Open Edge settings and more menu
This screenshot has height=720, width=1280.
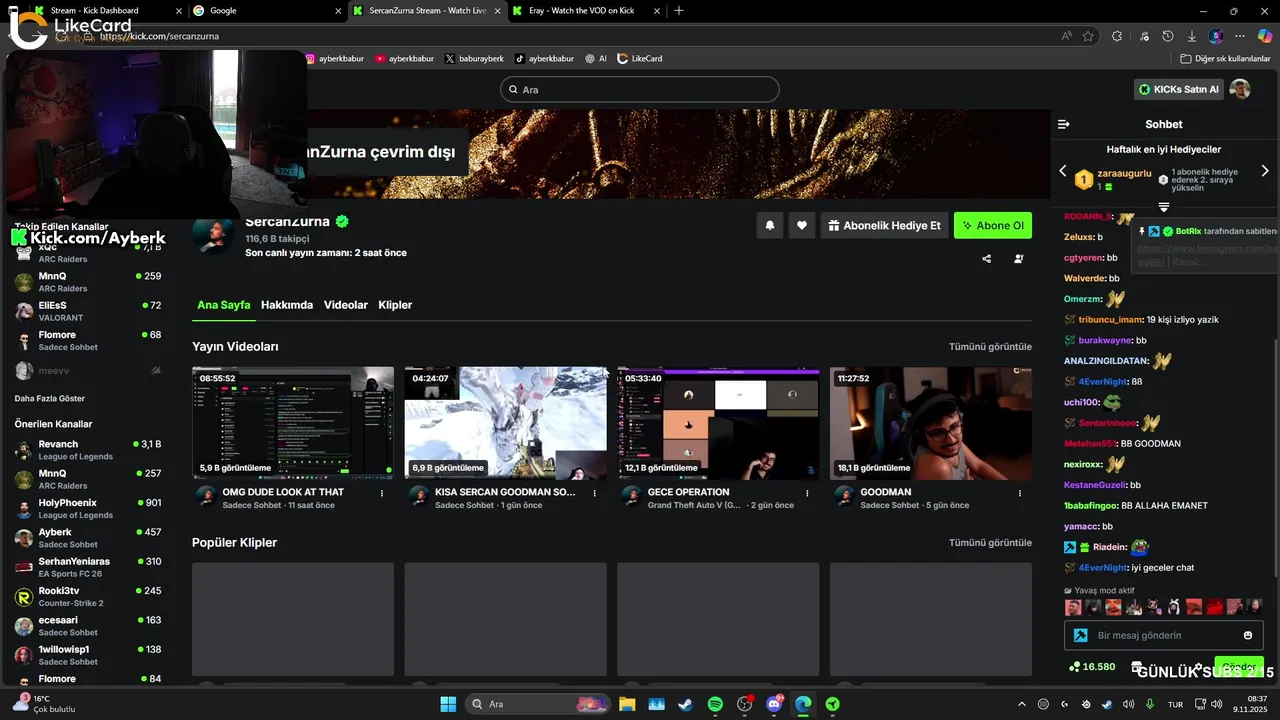tap(1241, 36)
